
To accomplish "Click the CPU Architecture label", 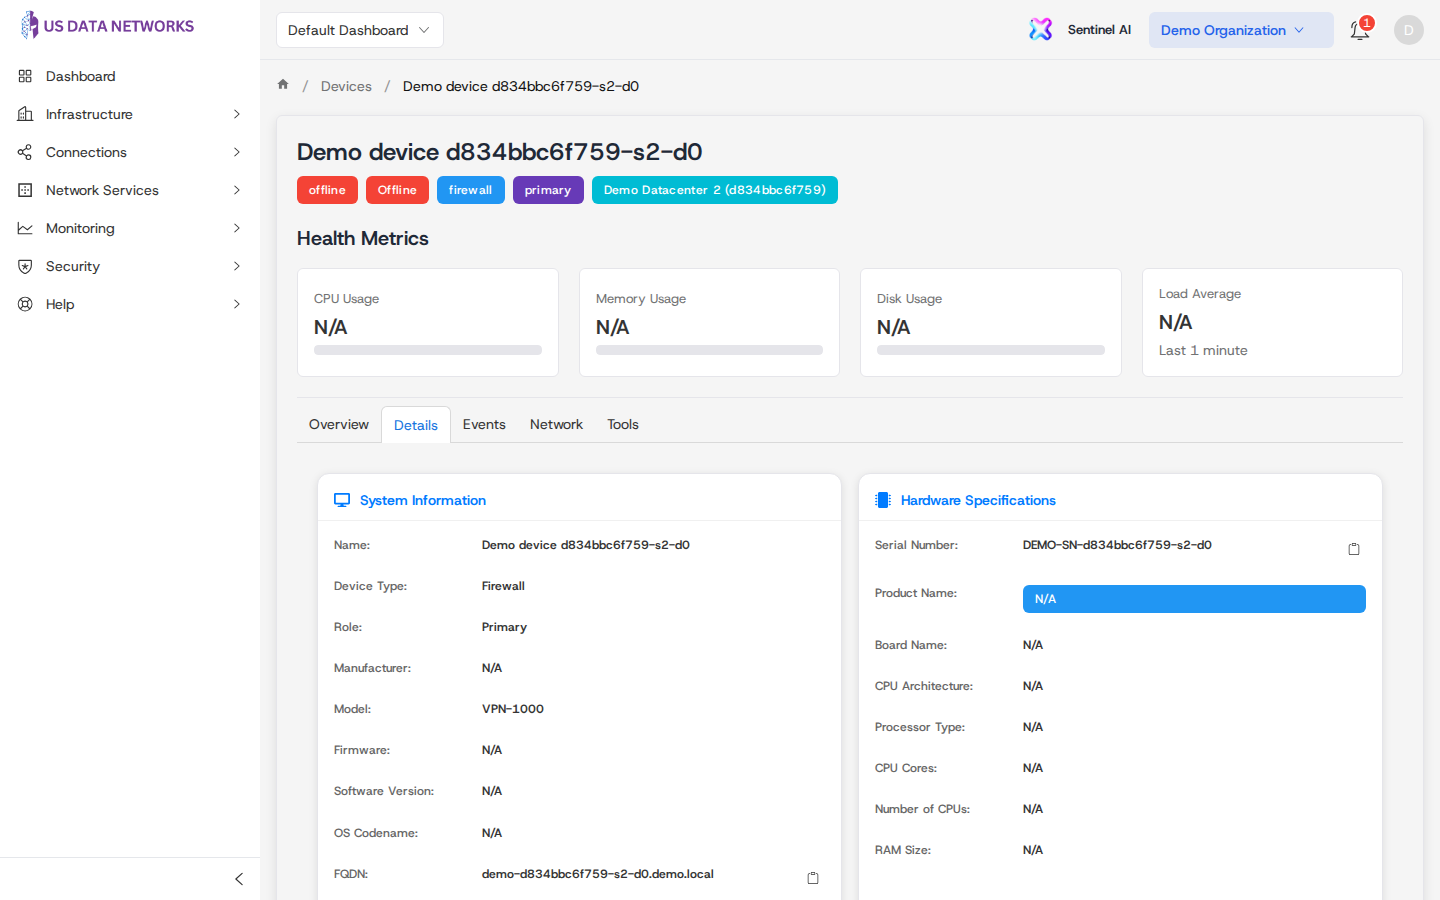I will click(x=924, y=686).
